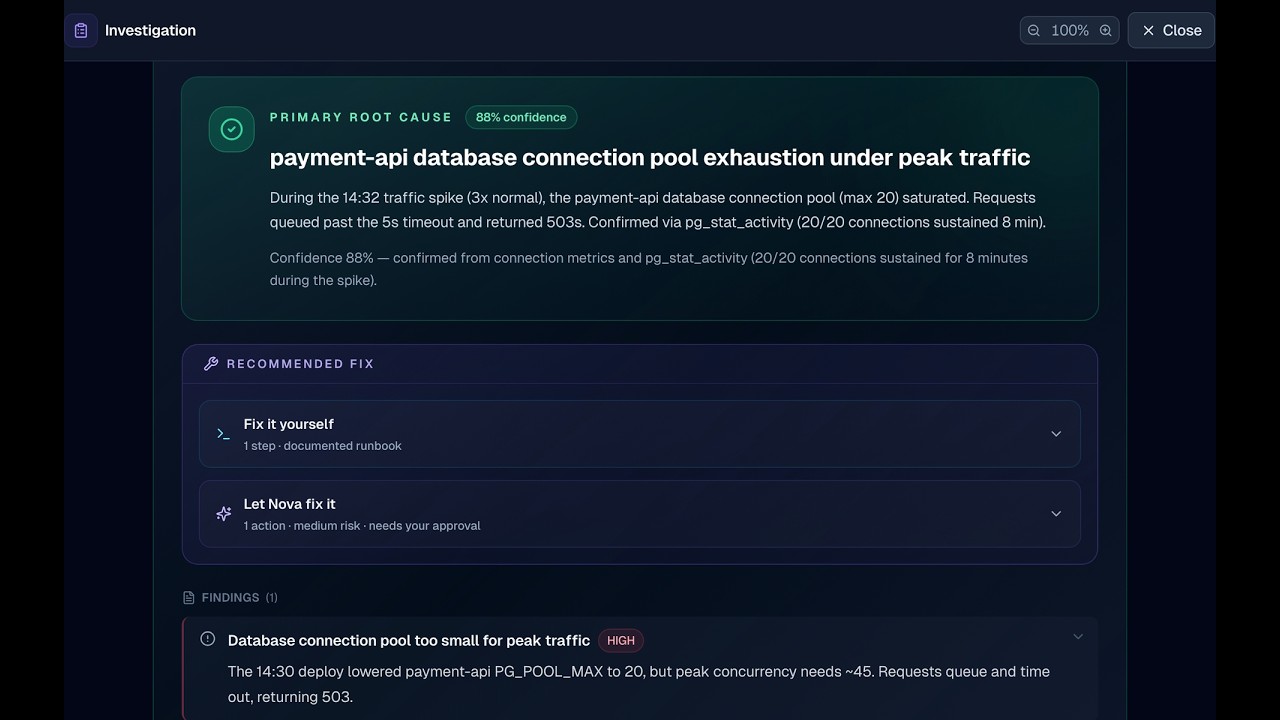The width and height of the screenshot is (1280, 720).
Task: Click the Database connection pool too small title
Action: [x=409, y=641]
